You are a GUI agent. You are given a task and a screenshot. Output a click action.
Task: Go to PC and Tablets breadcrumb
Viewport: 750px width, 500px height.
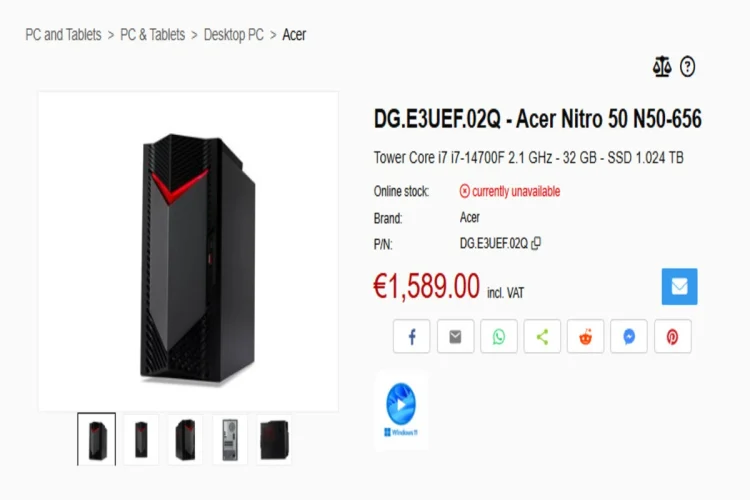pyautogui.click(x=63, y=35)
